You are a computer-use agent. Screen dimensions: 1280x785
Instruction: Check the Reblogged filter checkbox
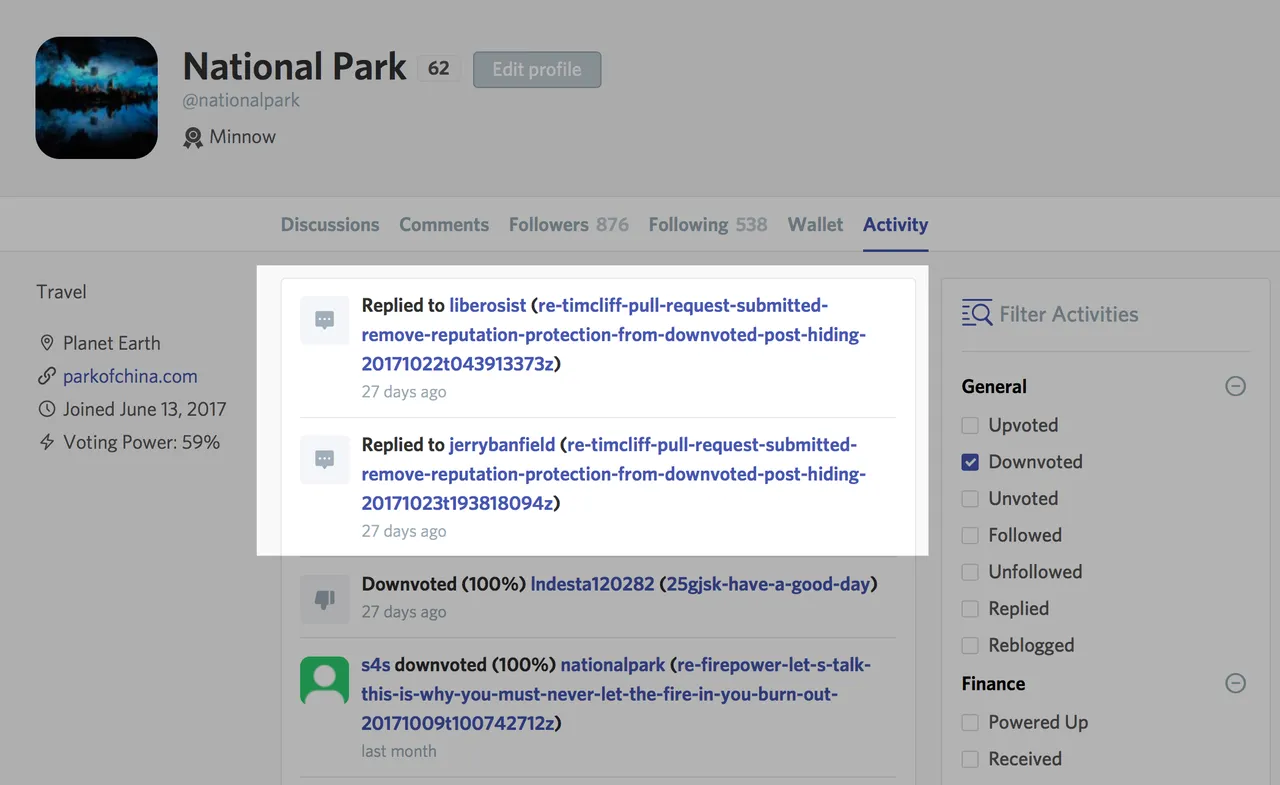coord(970,645)
